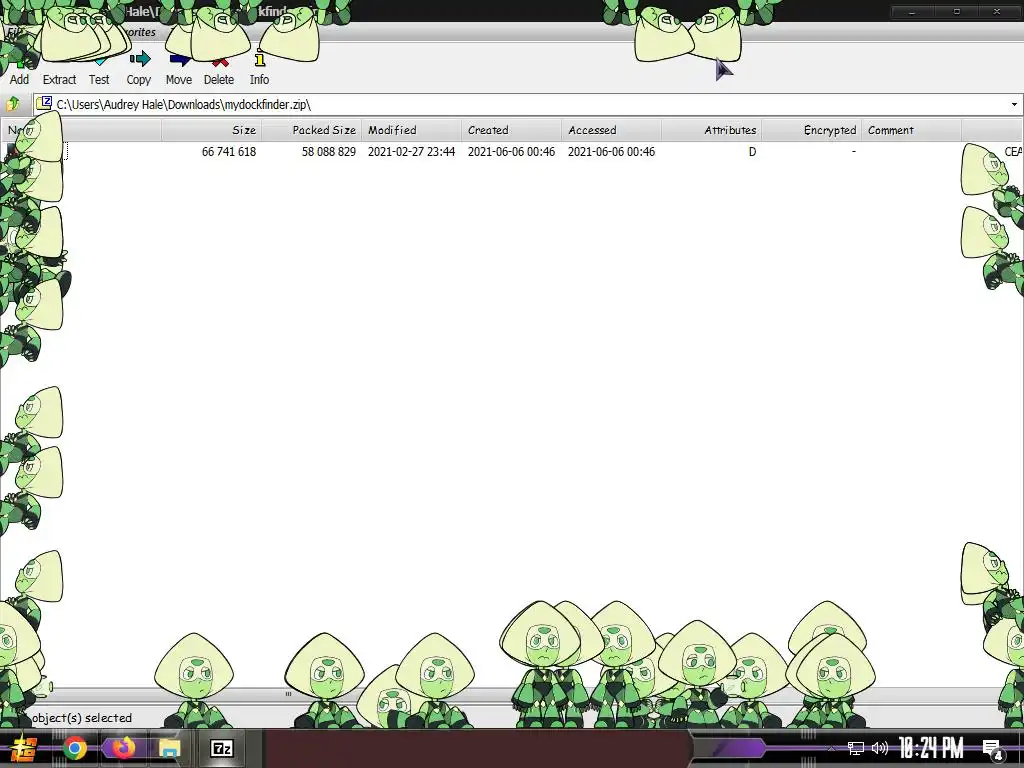Viewport: 1024px width, 768px height.
Task: Go up one folder level
Action: tap(13, 104)
